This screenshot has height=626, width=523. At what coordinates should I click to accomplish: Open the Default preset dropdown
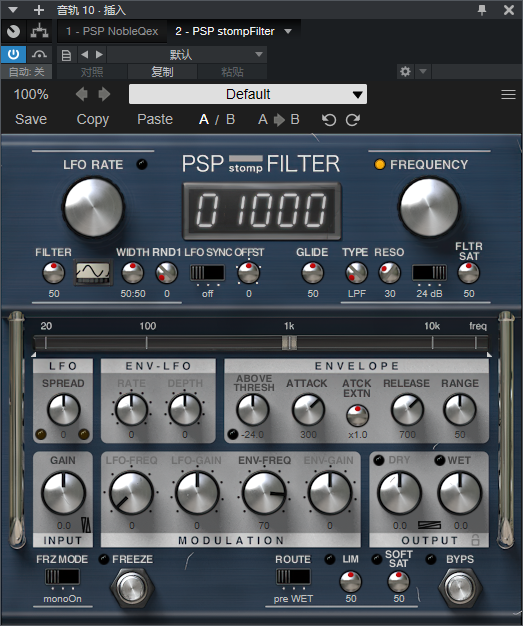point(248,94)
